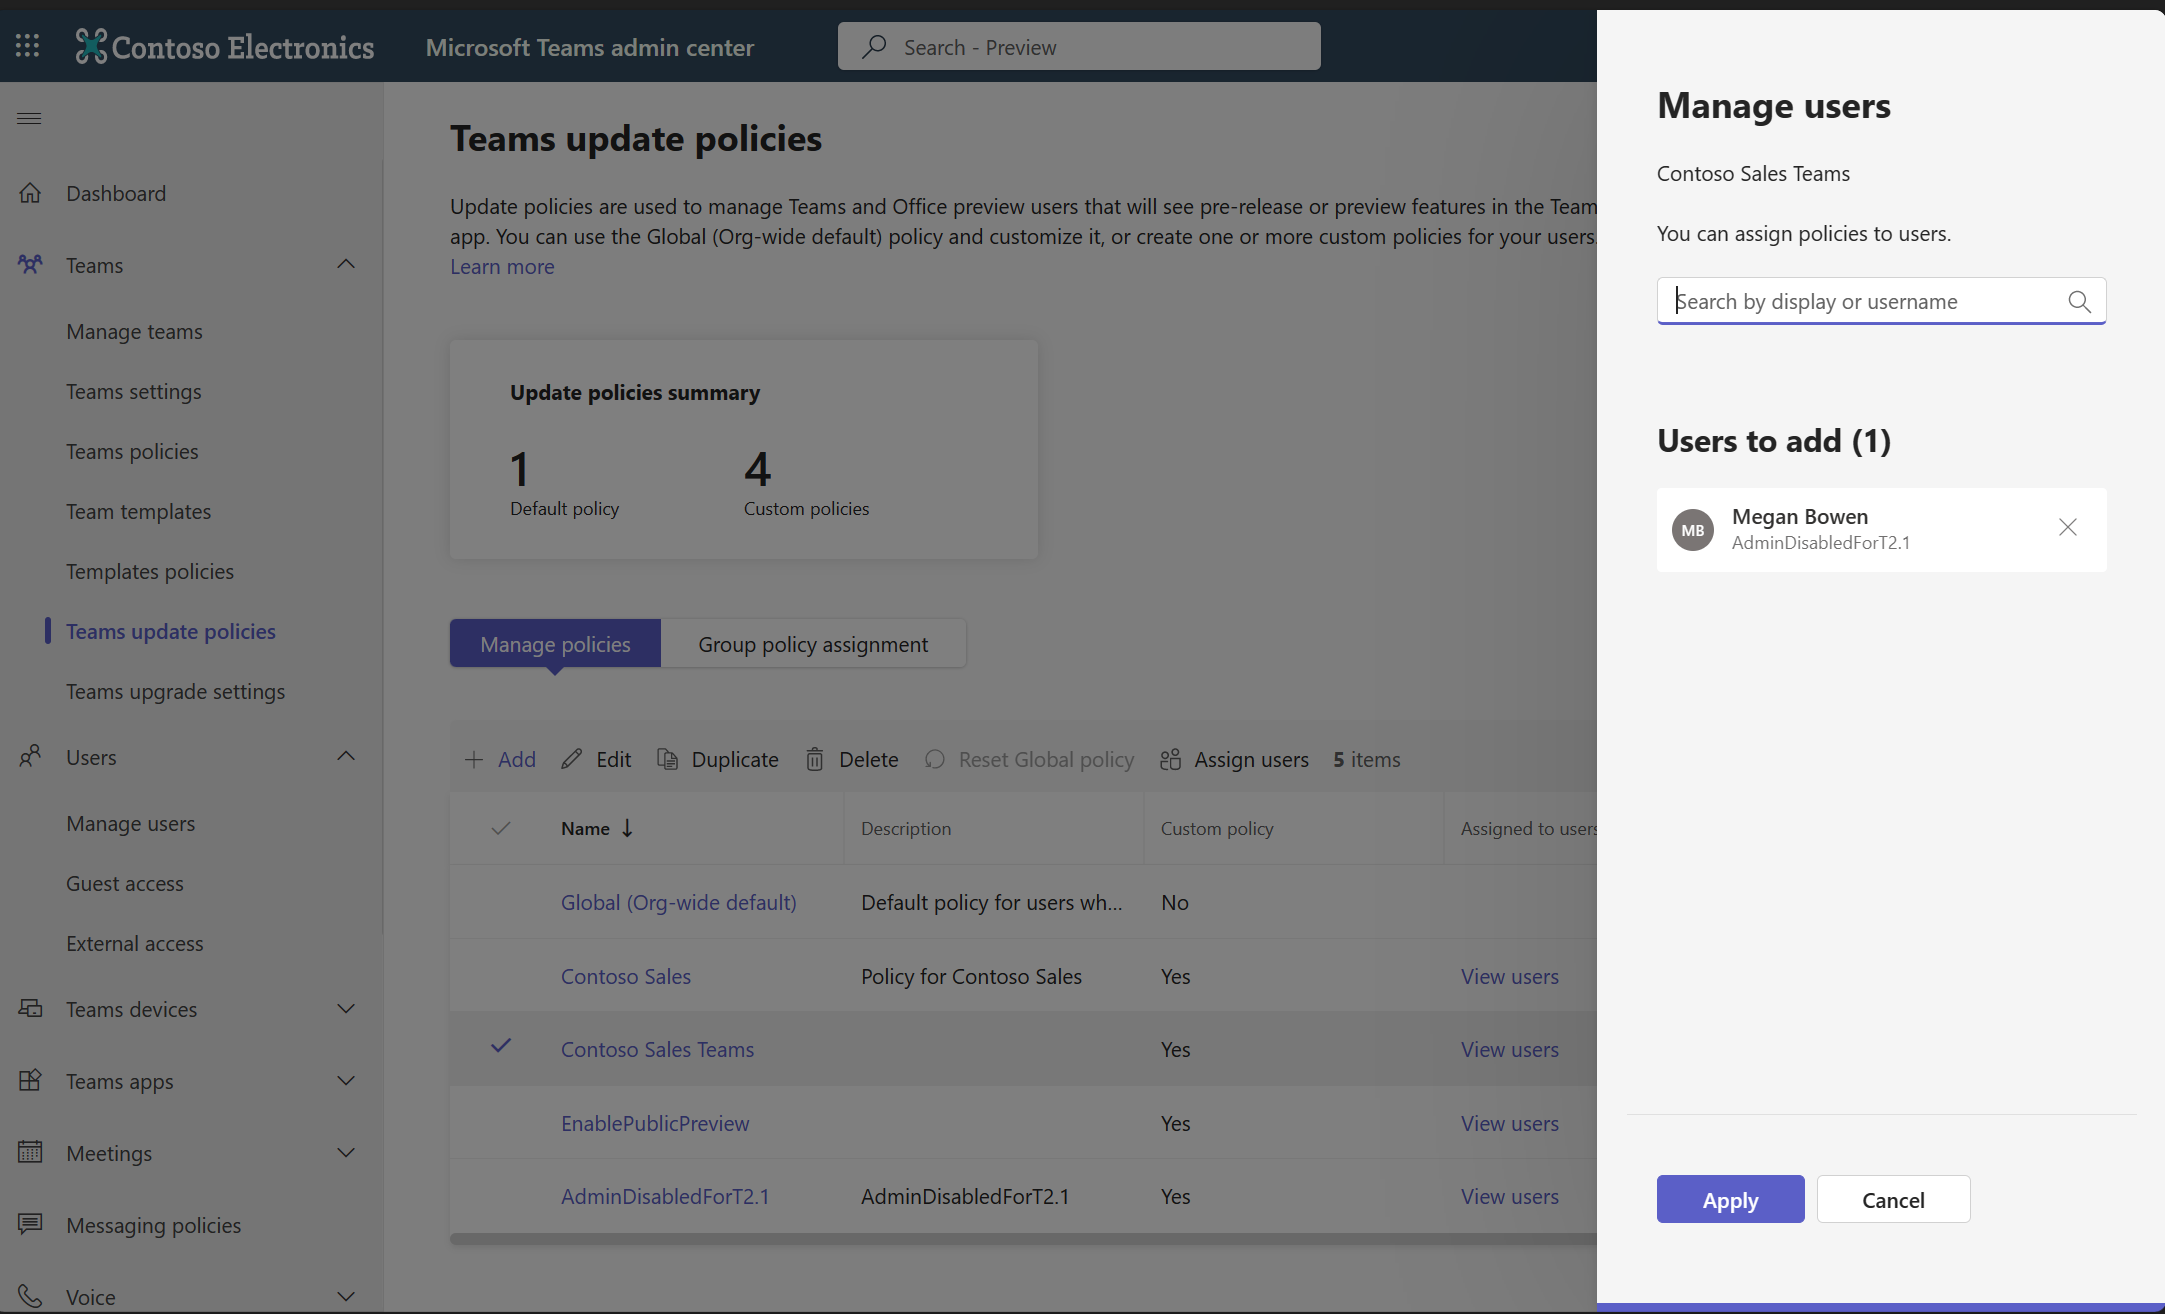Screen dimensions: 2165x1314
Task: Select the Manage policies tab
Action: coord(554,643)
